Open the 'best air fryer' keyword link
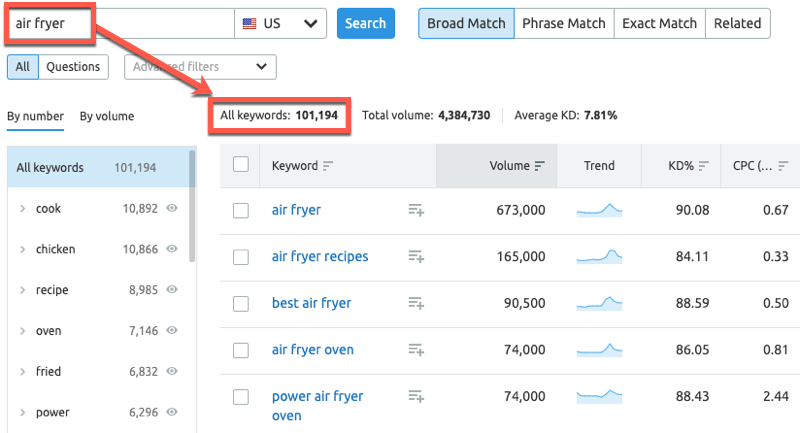The image size is (800, 433). pos(311,303)
